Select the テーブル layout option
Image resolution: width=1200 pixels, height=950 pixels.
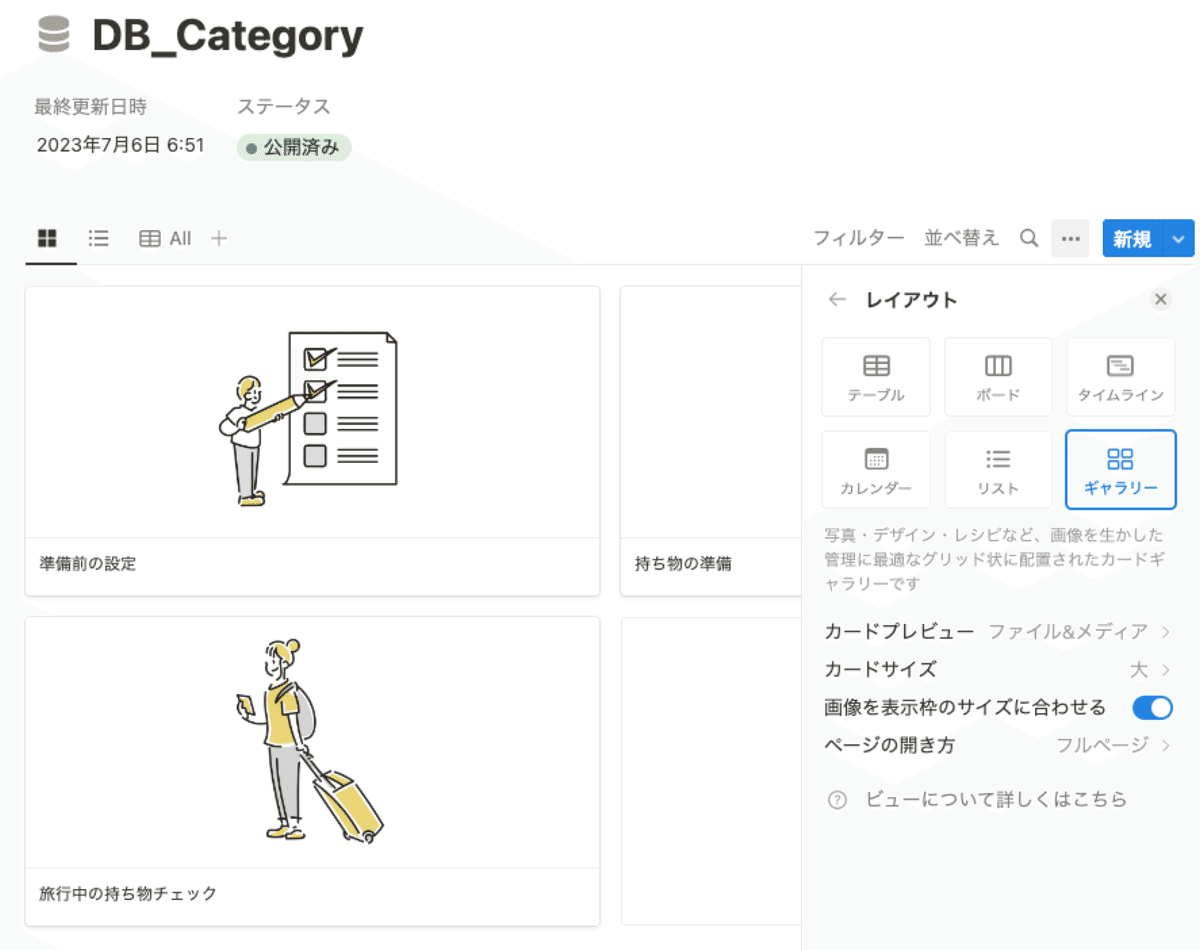(x=876, y=377)
